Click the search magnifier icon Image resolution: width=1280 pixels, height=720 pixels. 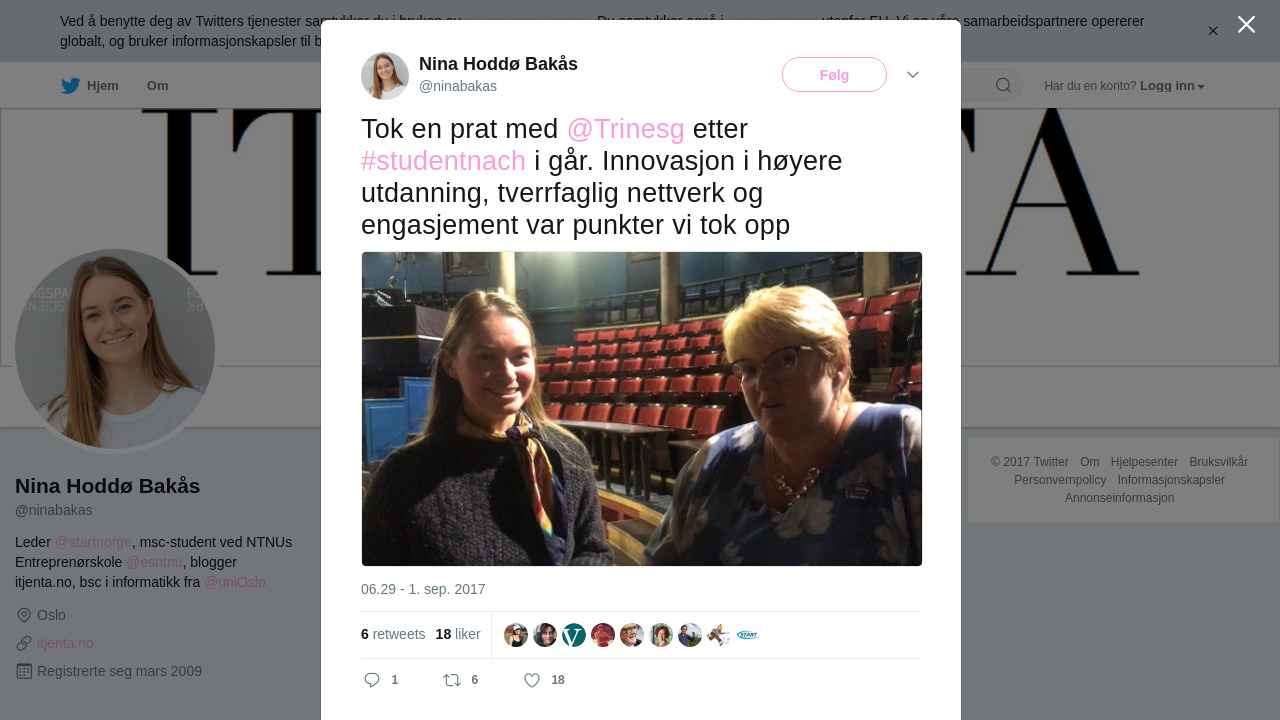(1003, 85)
